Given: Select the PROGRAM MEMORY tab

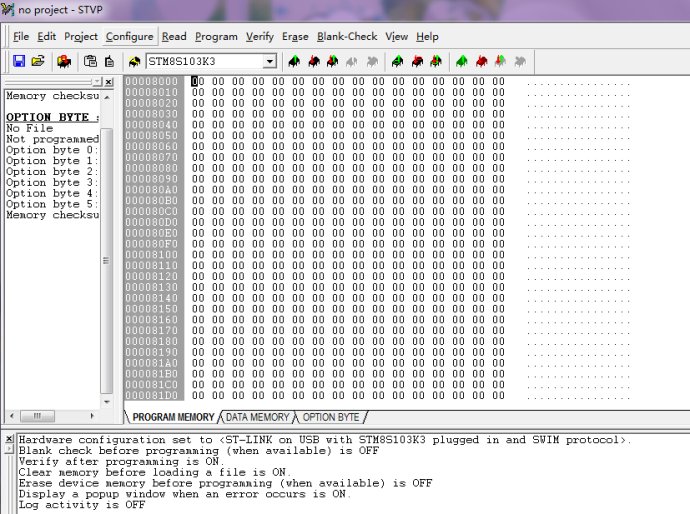Looking at the screenshot, I should (173, 417).
